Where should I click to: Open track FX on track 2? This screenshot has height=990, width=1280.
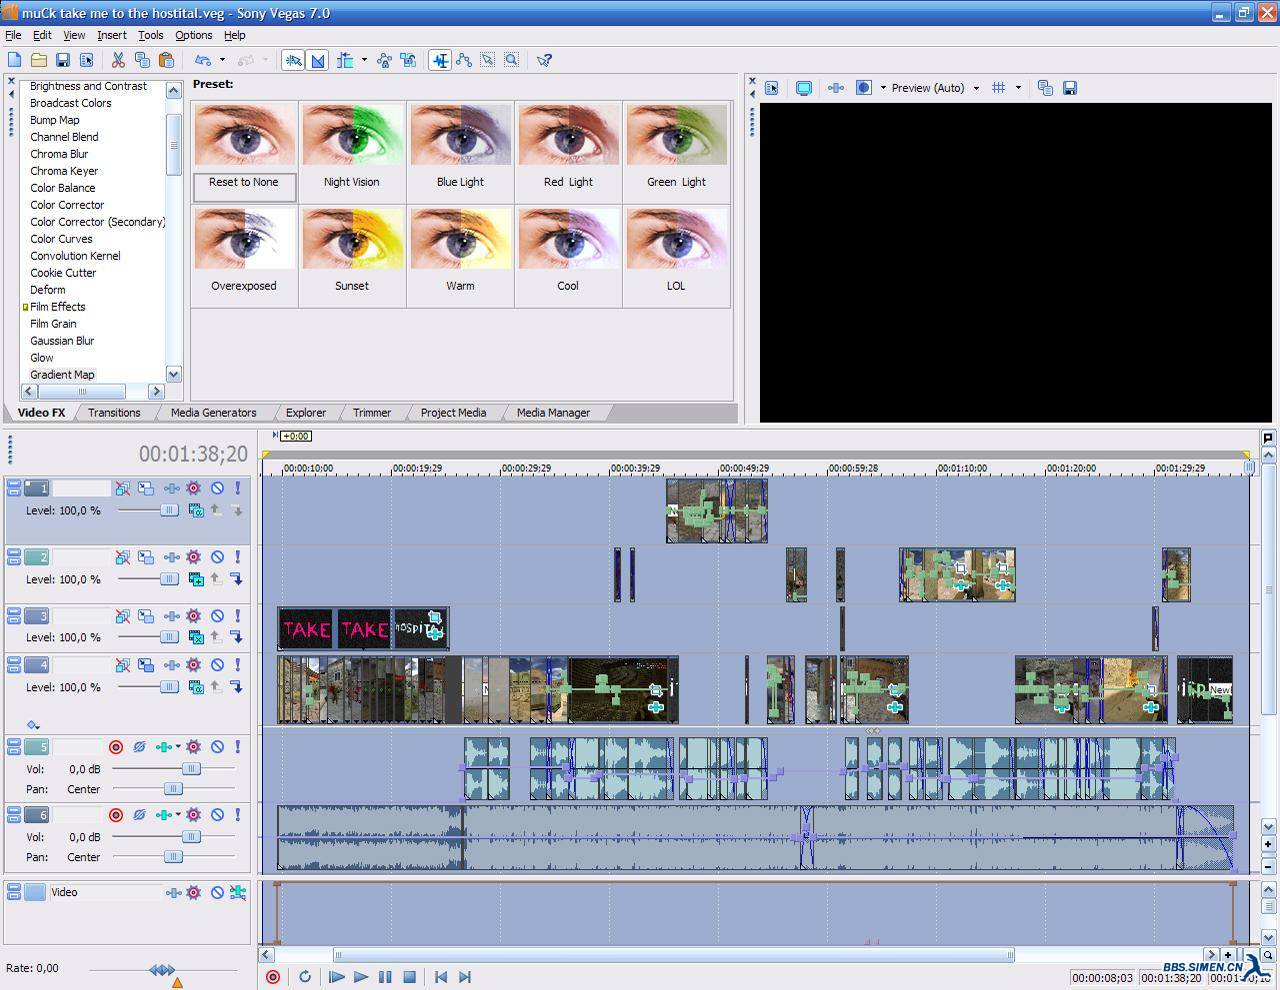171,557
